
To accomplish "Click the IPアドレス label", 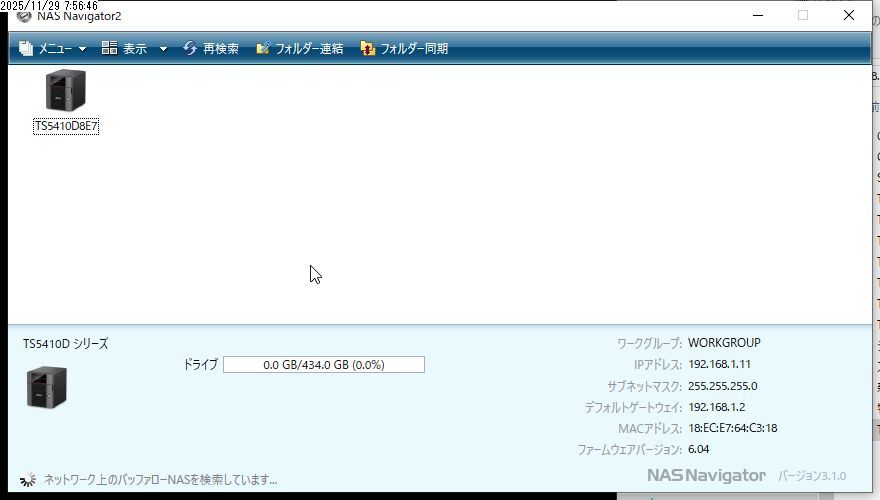I will point(658,365).
